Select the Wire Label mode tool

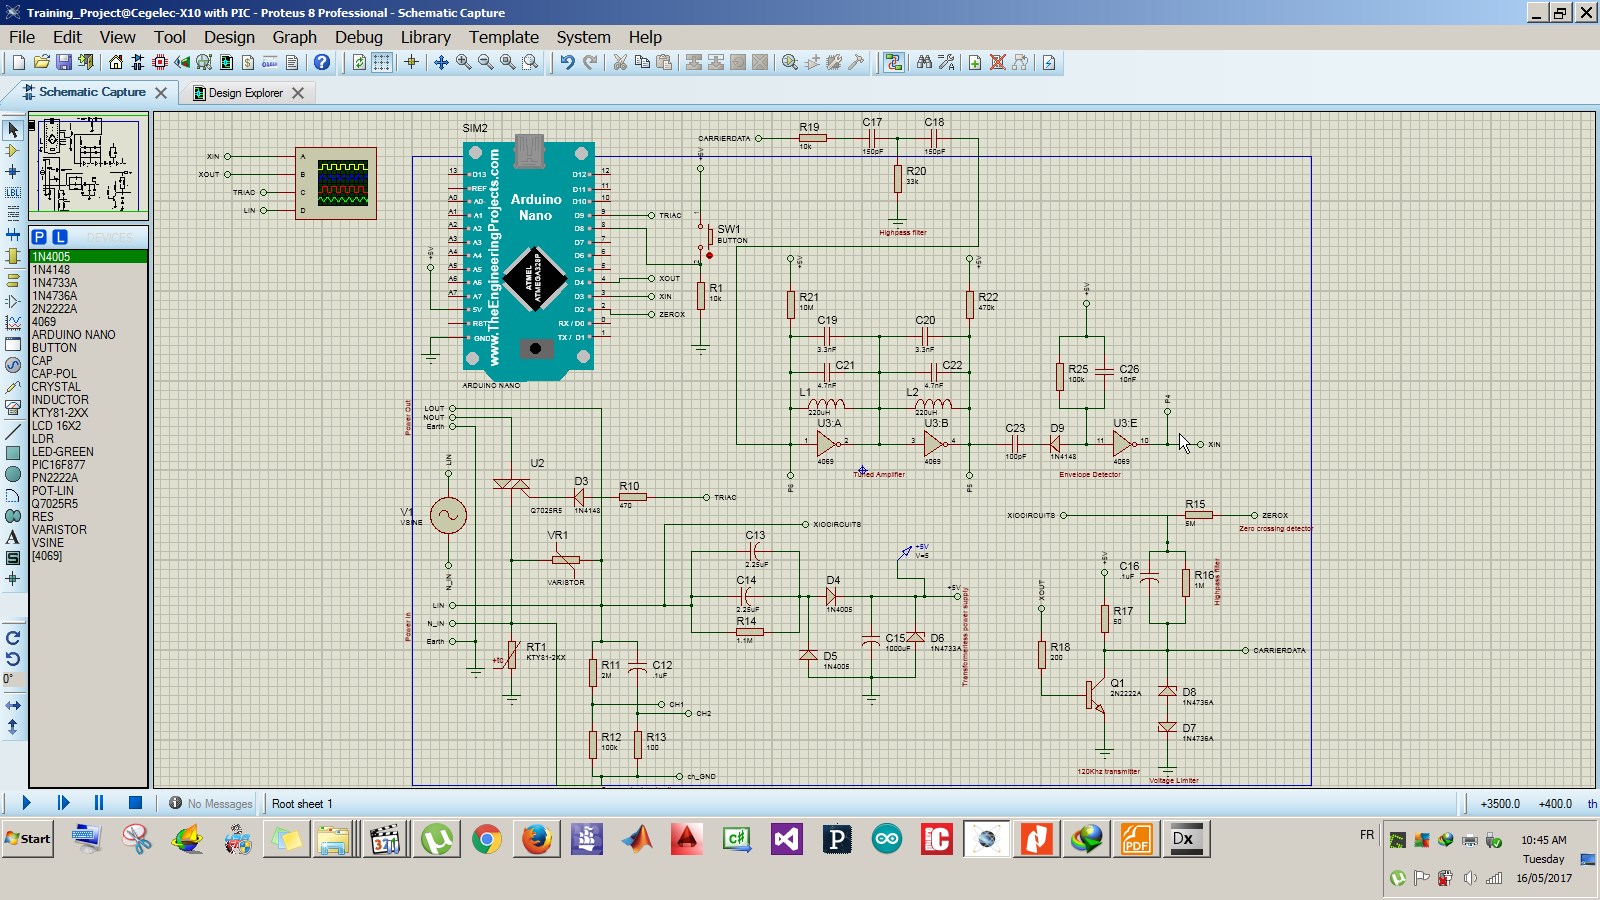click(12, 190)
